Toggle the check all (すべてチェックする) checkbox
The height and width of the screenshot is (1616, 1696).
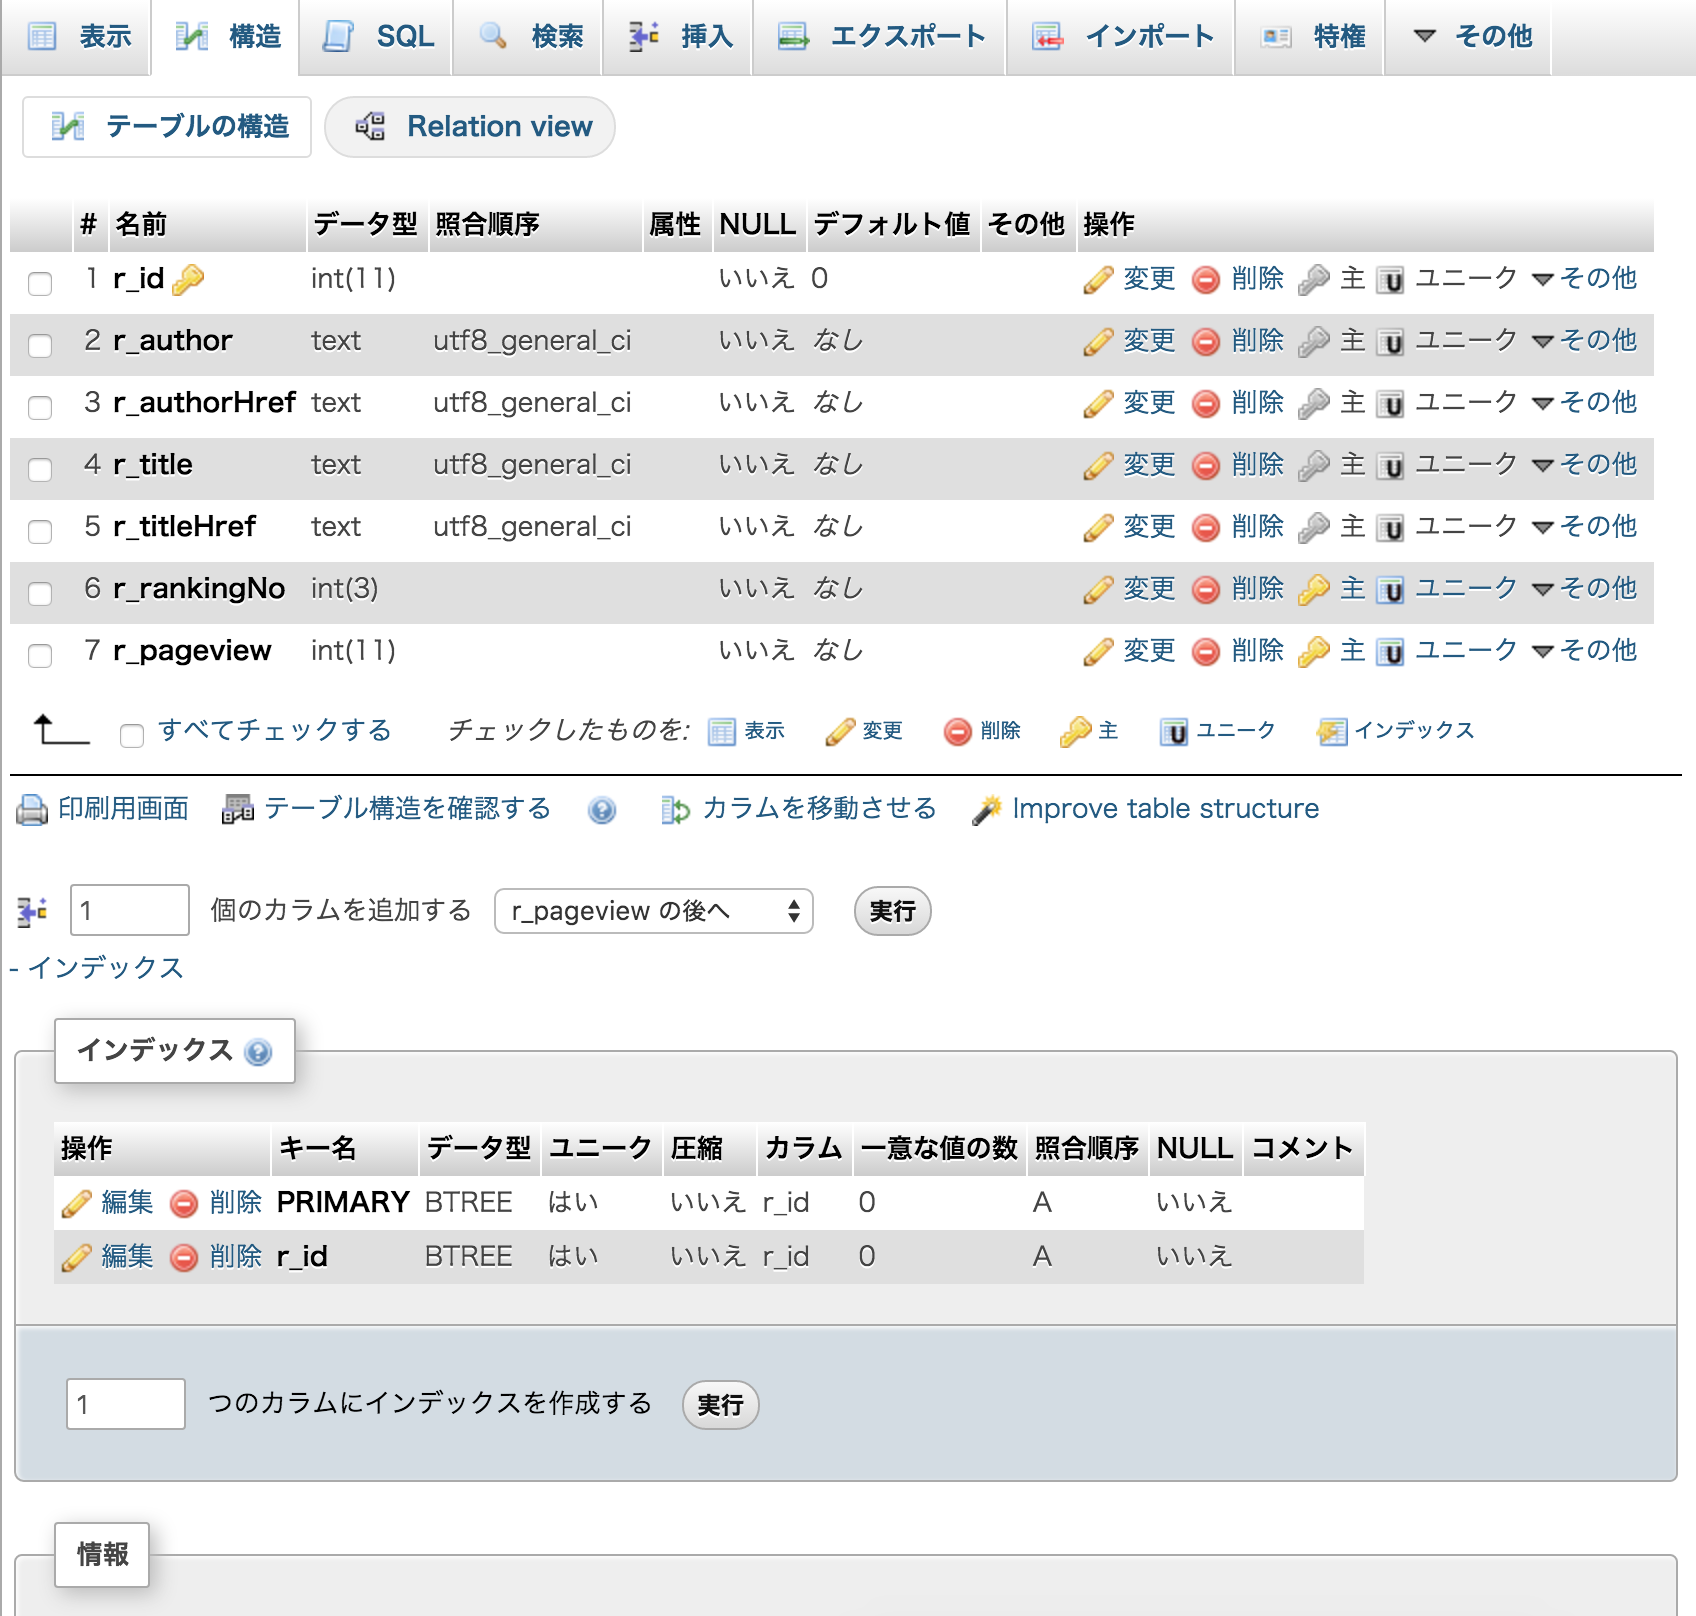[132, 736]
